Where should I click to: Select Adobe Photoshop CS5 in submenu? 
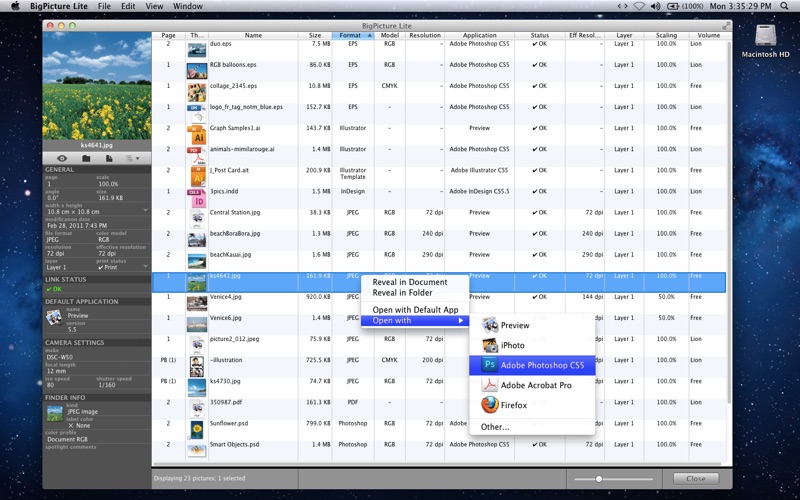[532, 365]
